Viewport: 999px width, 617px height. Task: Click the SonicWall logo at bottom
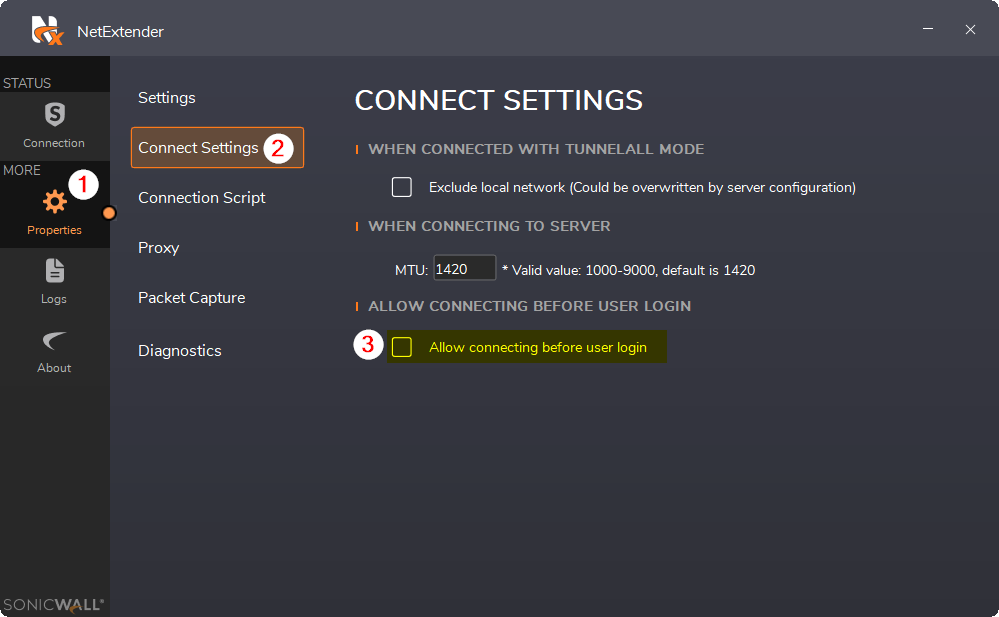coord(53,605)
